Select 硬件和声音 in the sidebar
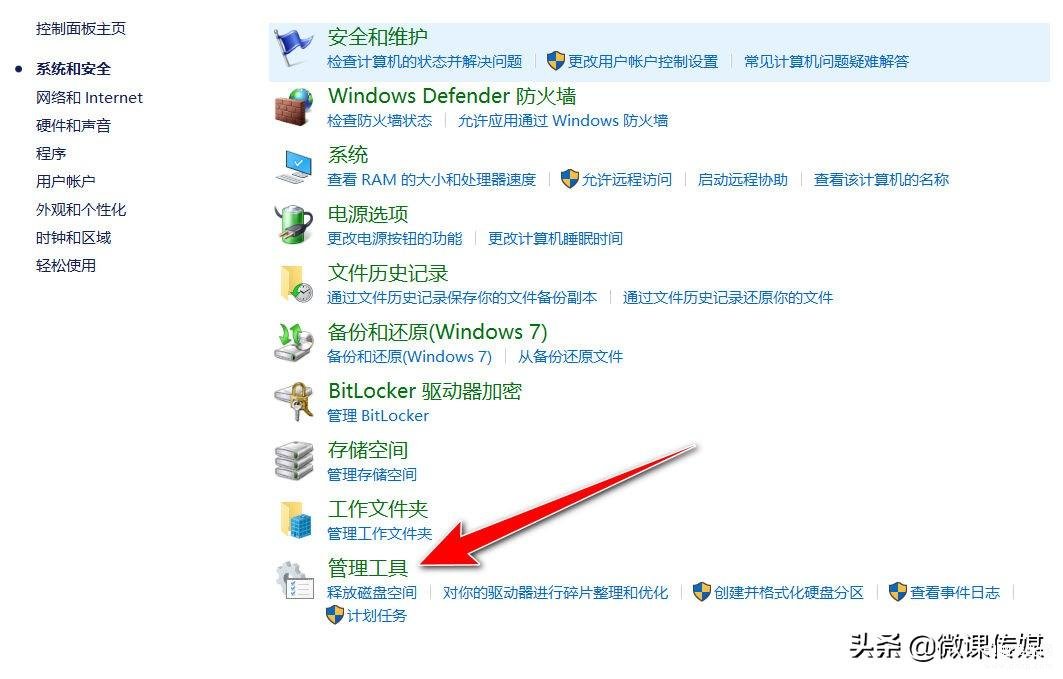This screenshot has height=679, width=1063. click(x=73, y=126)
